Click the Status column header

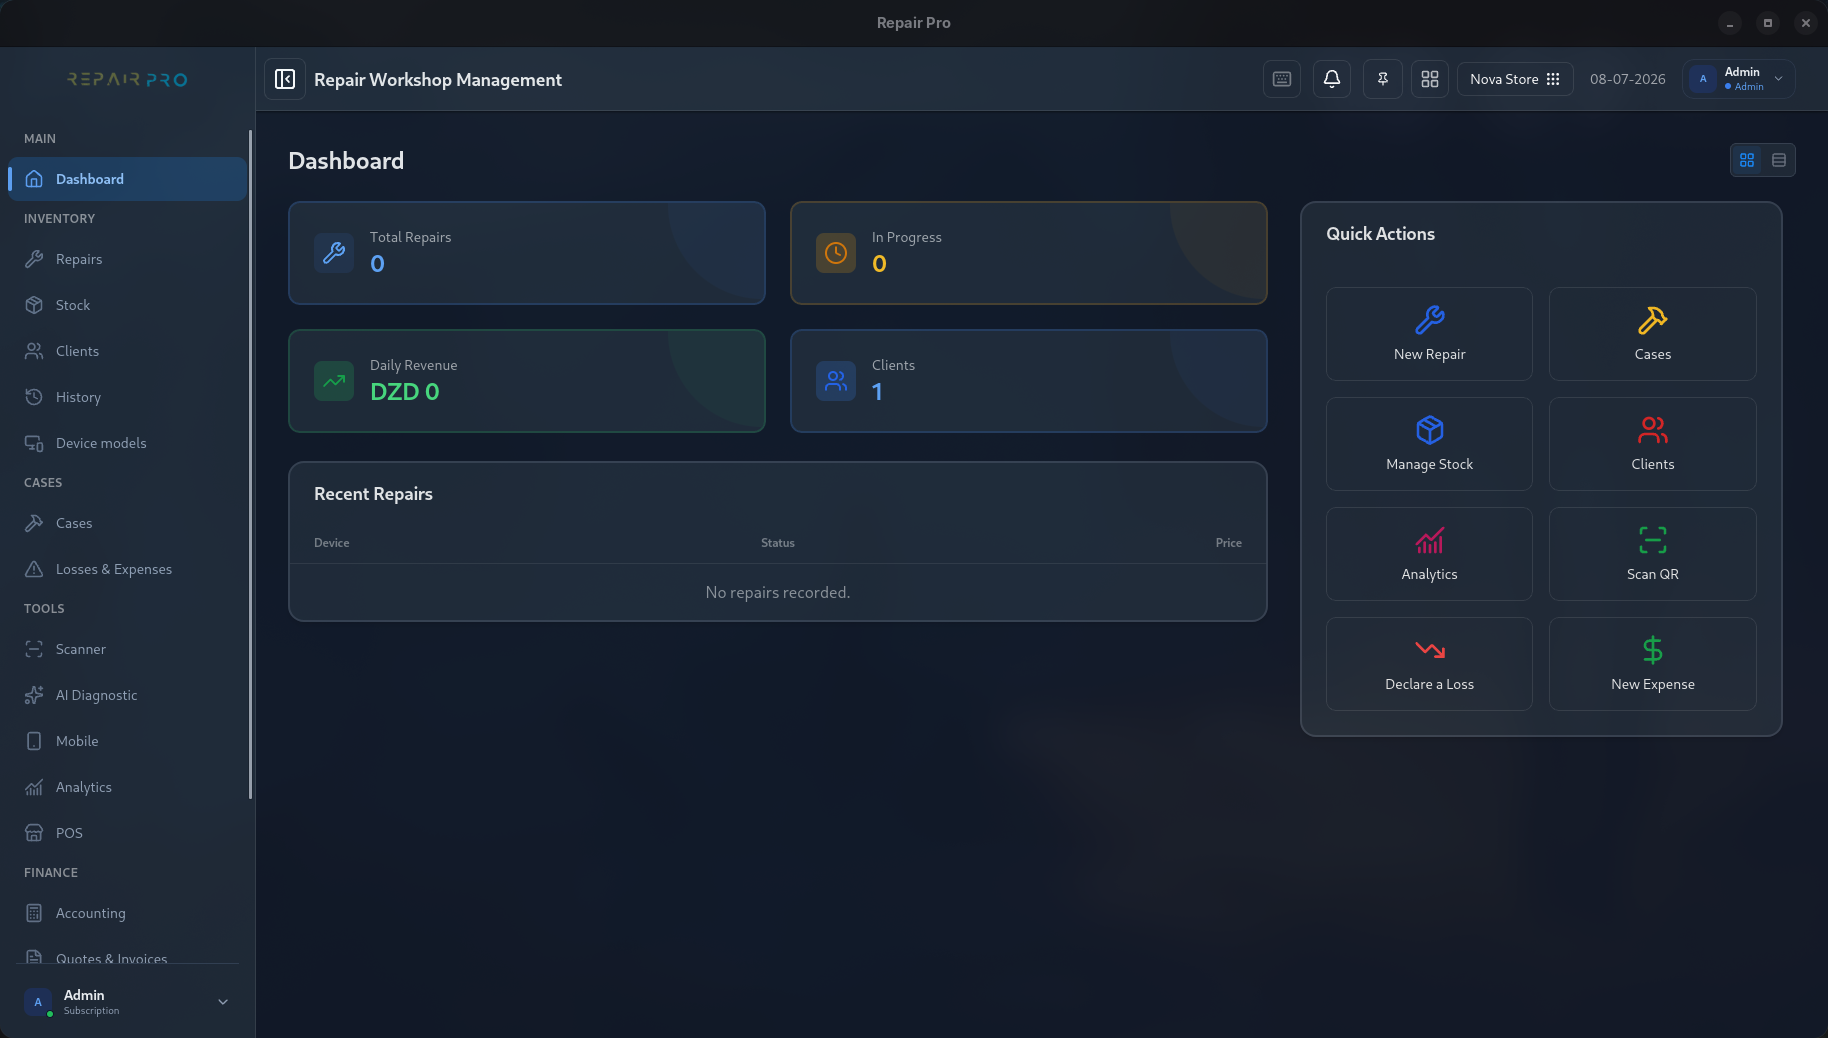click(778, 543)
